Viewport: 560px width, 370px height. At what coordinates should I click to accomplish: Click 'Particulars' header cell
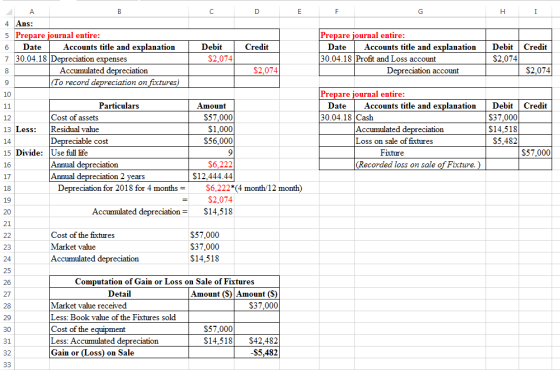(119, 106)
